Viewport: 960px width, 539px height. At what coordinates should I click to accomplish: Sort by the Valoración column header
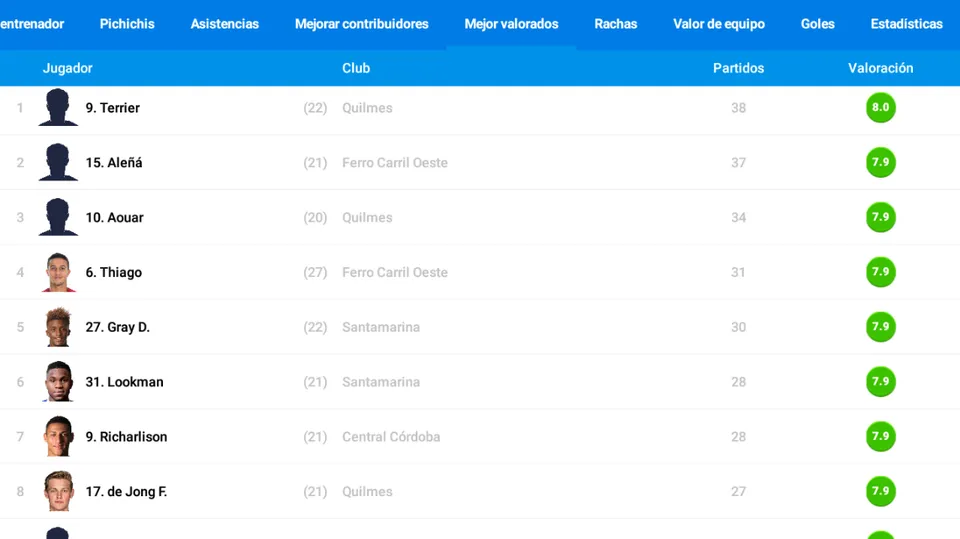880,68
